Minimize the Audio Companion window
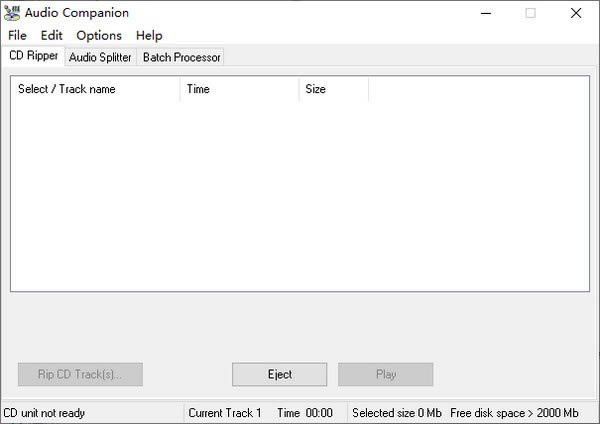This screenshot has height=424, width=600. coord(485,13)
